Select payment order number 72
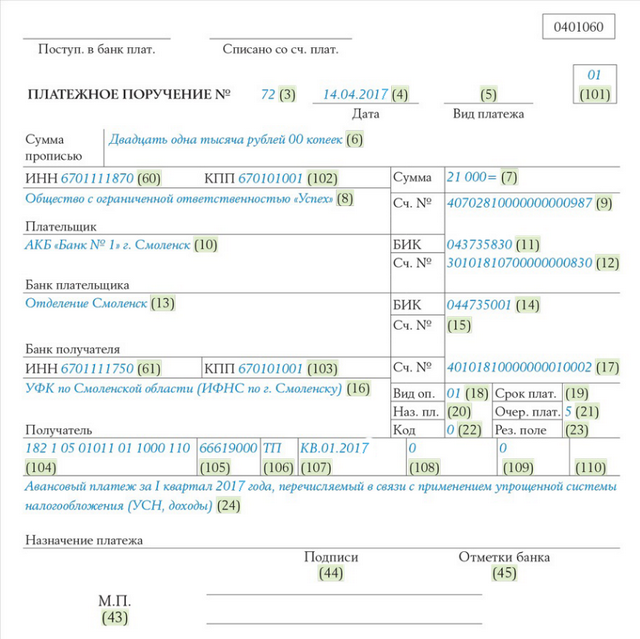Screen dimensions: 640x639 pyautogui.click(x=268, y=94)
